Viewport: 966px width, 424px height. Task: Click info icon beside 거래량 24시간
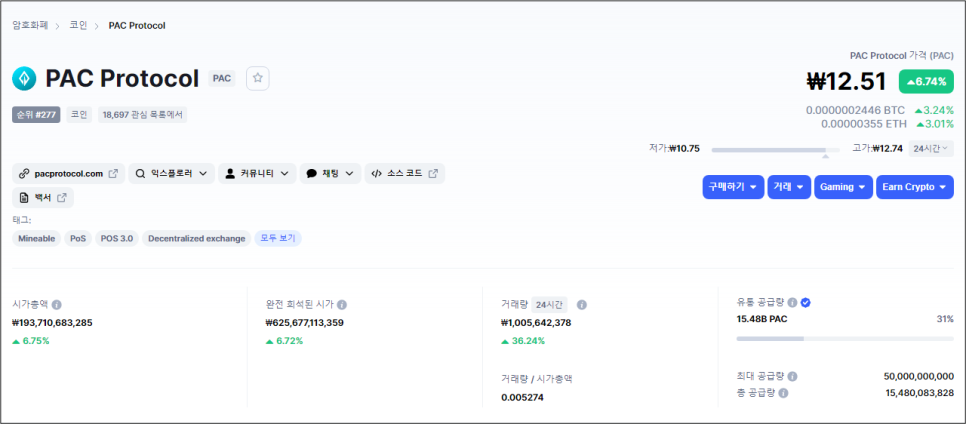[582, 304]
